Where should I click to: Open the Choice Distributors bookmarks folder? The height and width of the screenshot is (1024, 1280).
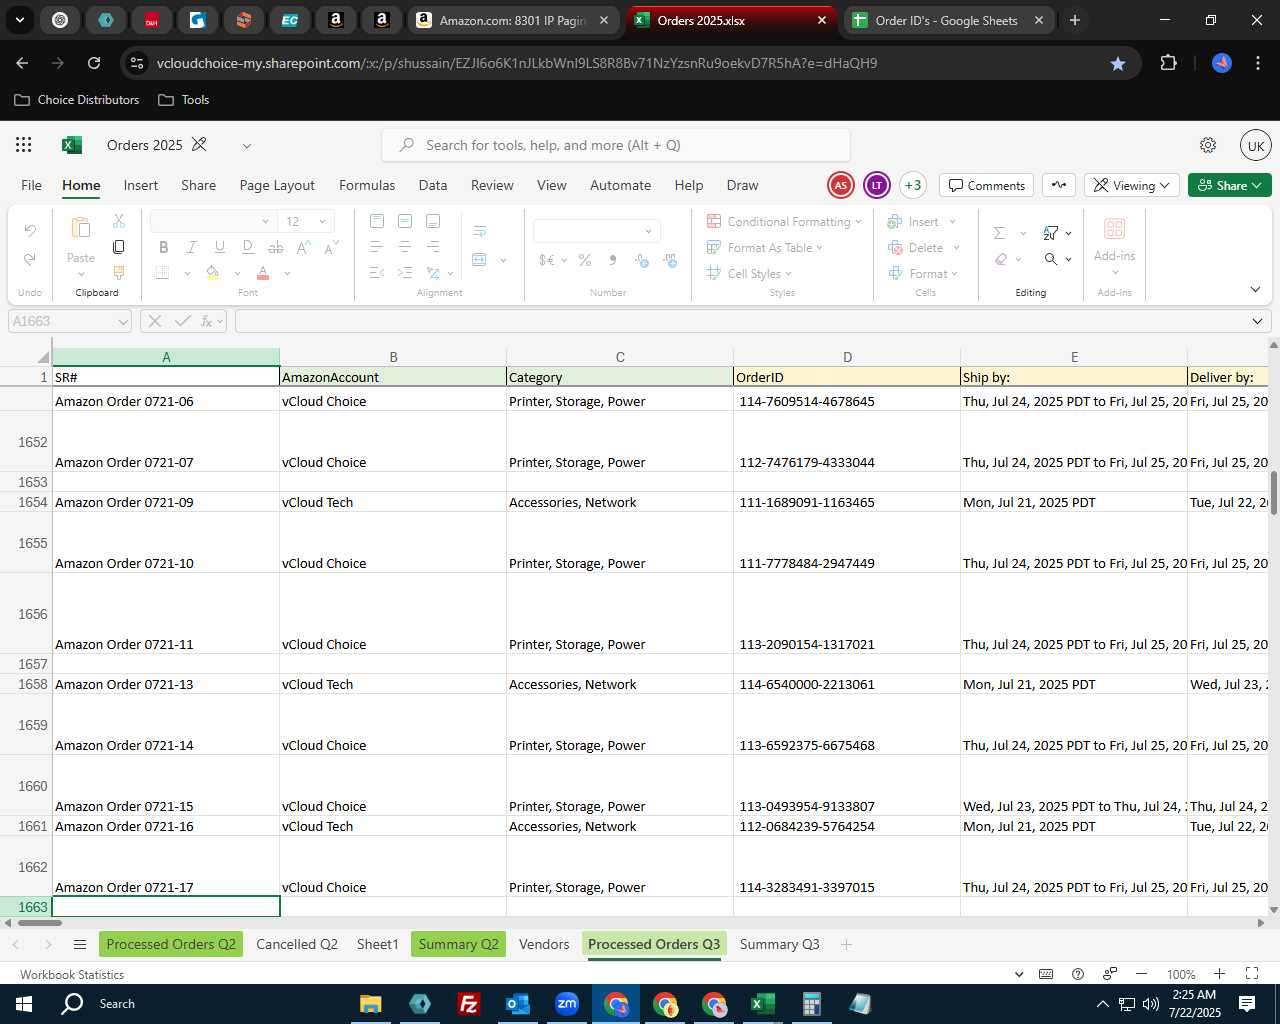[76, 100]
